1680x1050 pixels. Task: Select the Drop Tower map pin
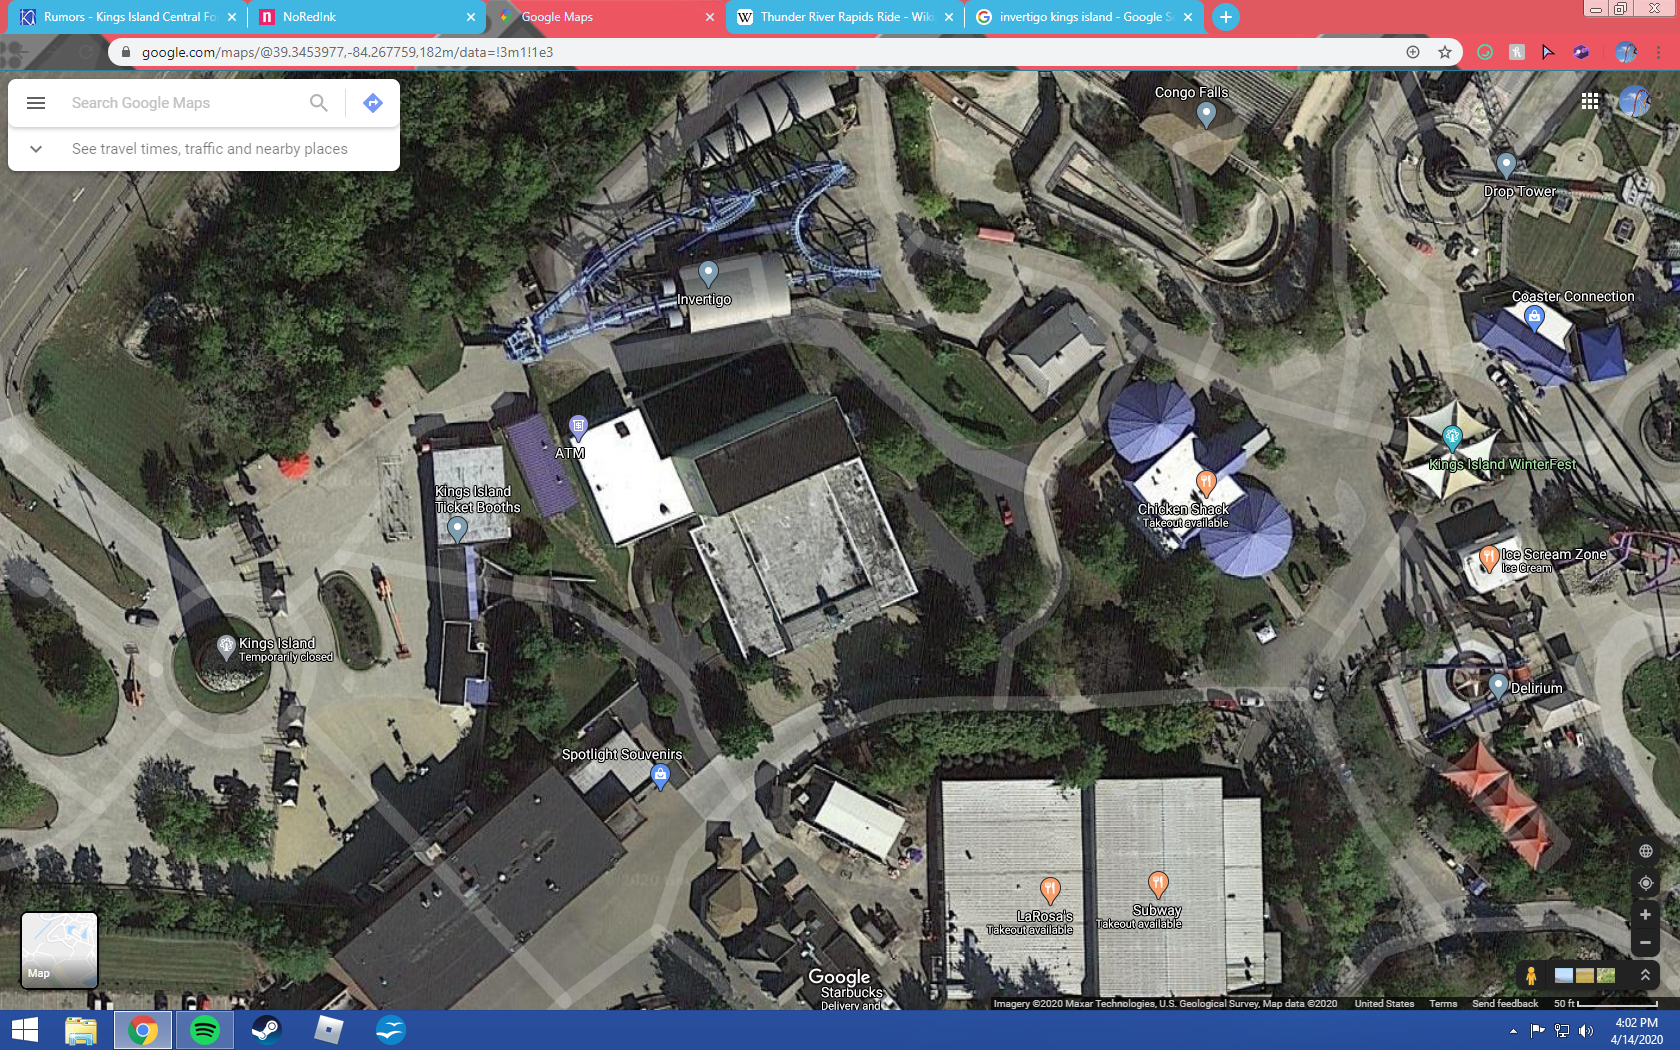[1506, 165]
